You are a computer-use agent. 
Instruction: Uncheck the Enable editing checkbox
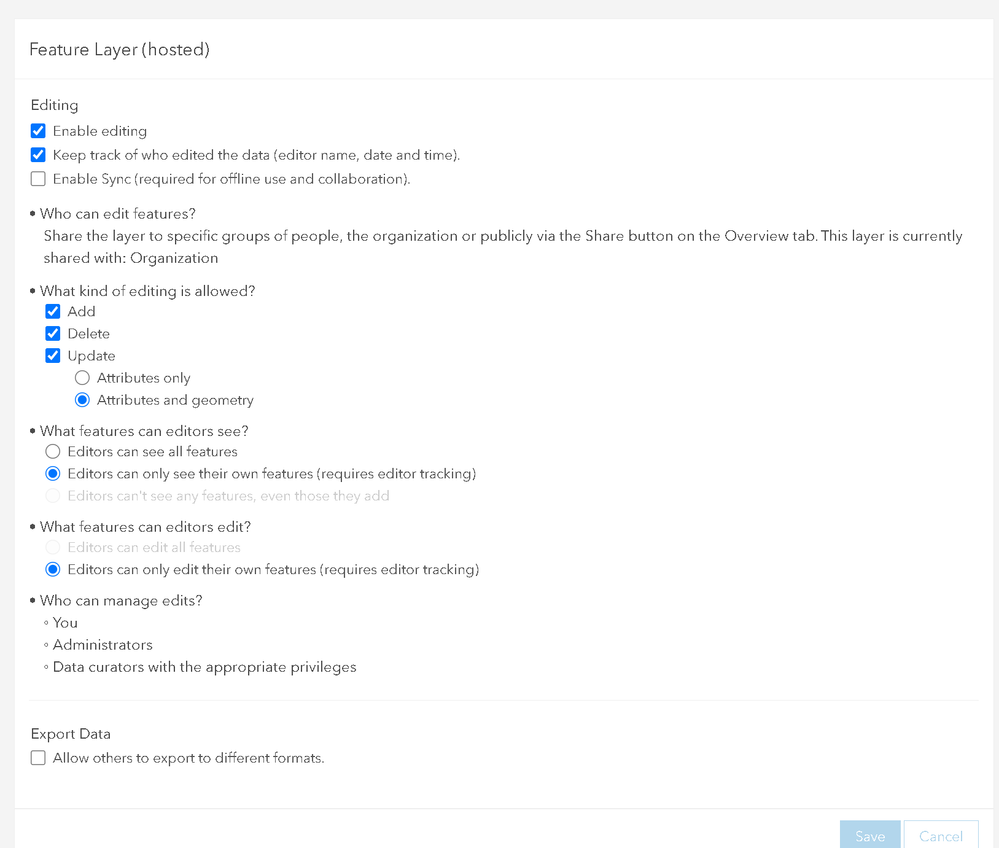(x=38, y=131)
